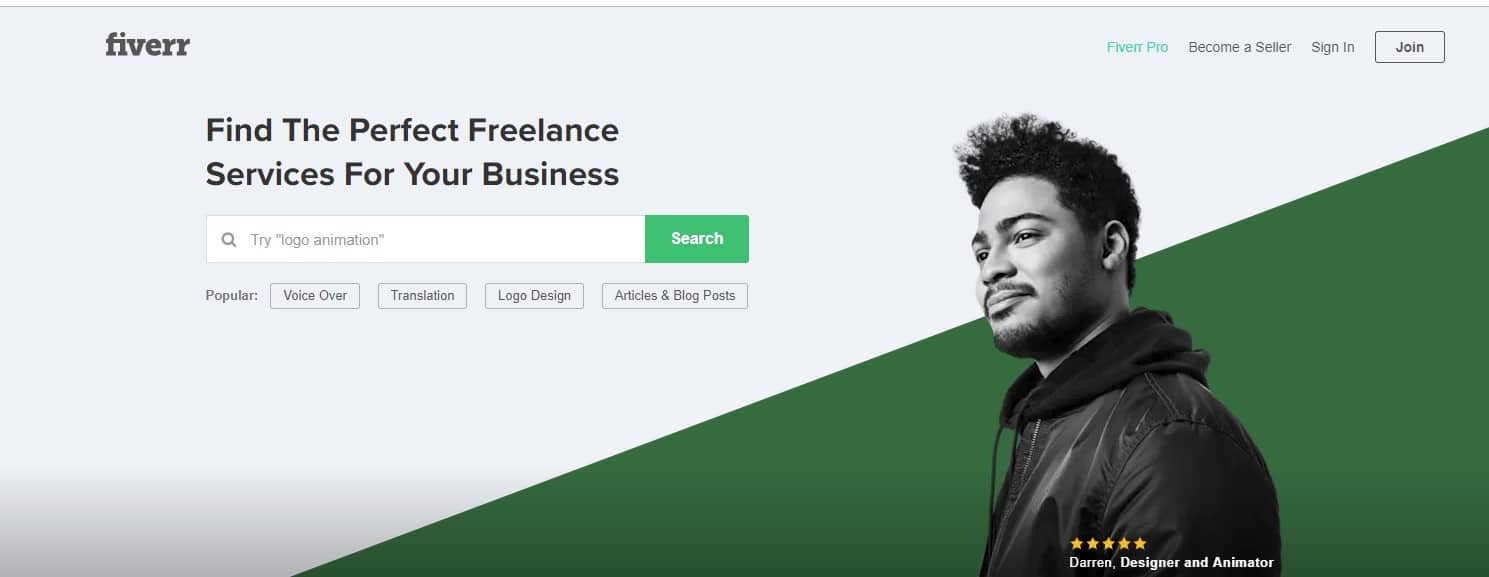The height and width of the screenshot is (577, 1489).
Task: Choose the Translation popular tag
Action: pyautogui.click(x=422, y=296)
